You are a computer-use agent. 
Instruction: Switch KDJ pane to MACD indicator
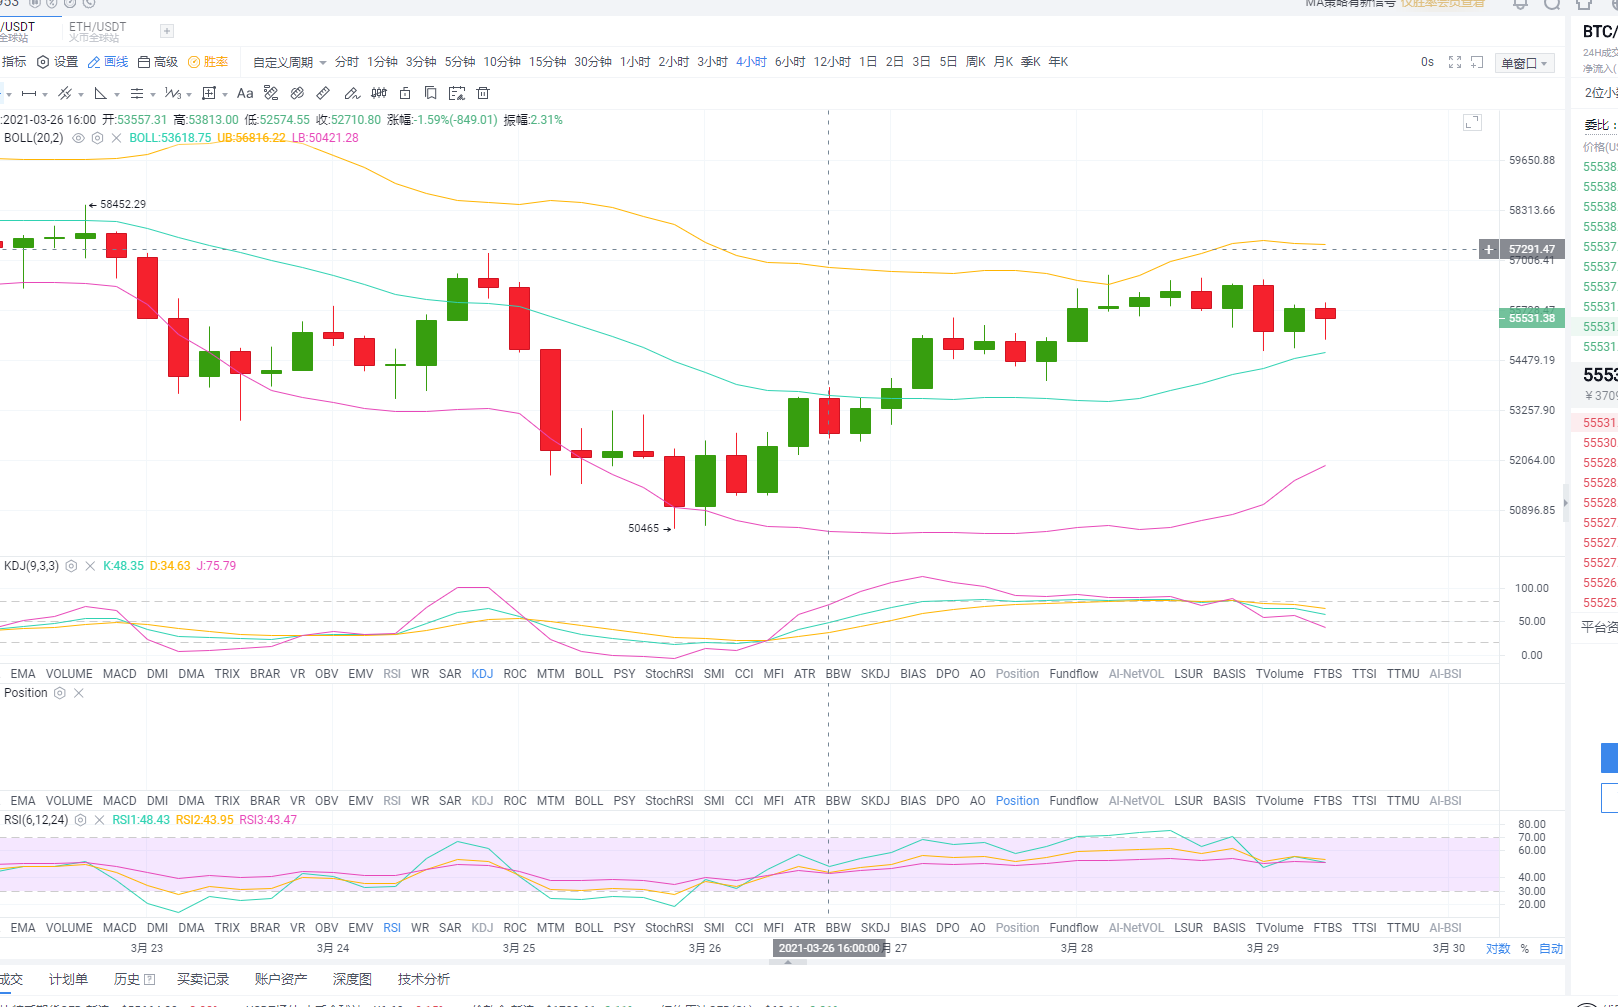coord(120,674)
